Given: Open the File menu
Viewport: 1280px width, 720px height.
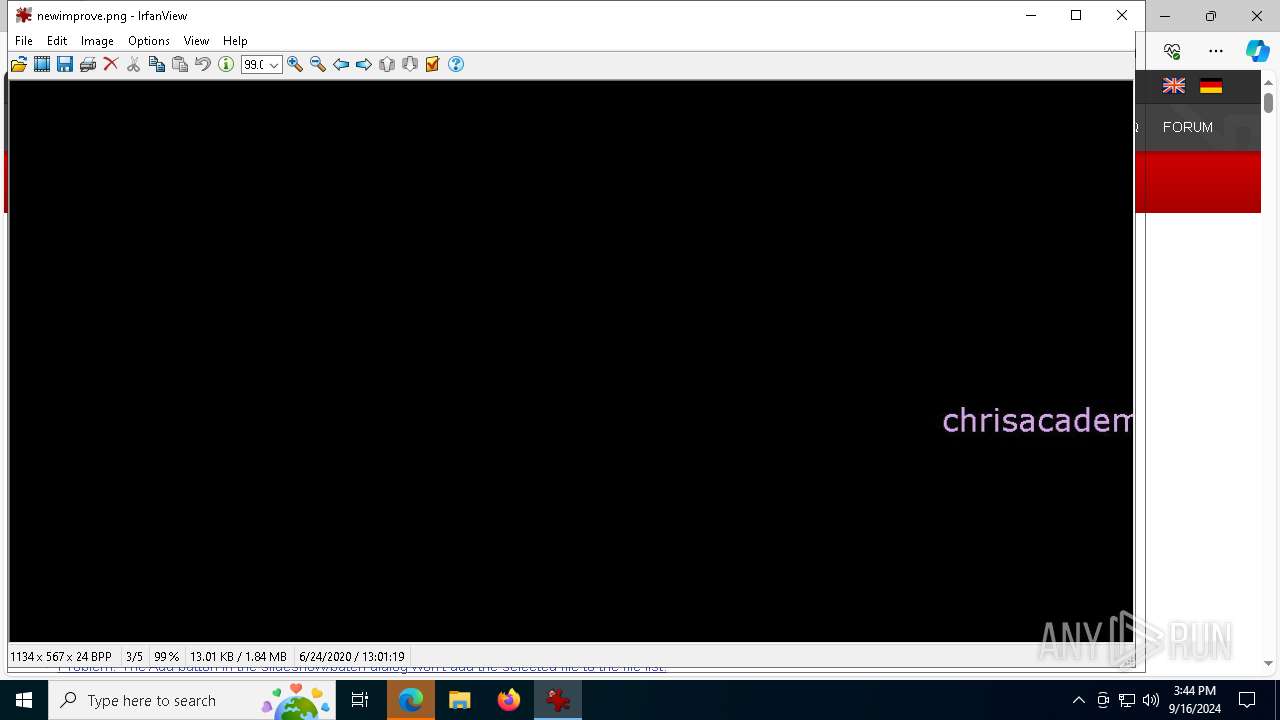Looking at the screenshot, I should click(x=24, y=41).
